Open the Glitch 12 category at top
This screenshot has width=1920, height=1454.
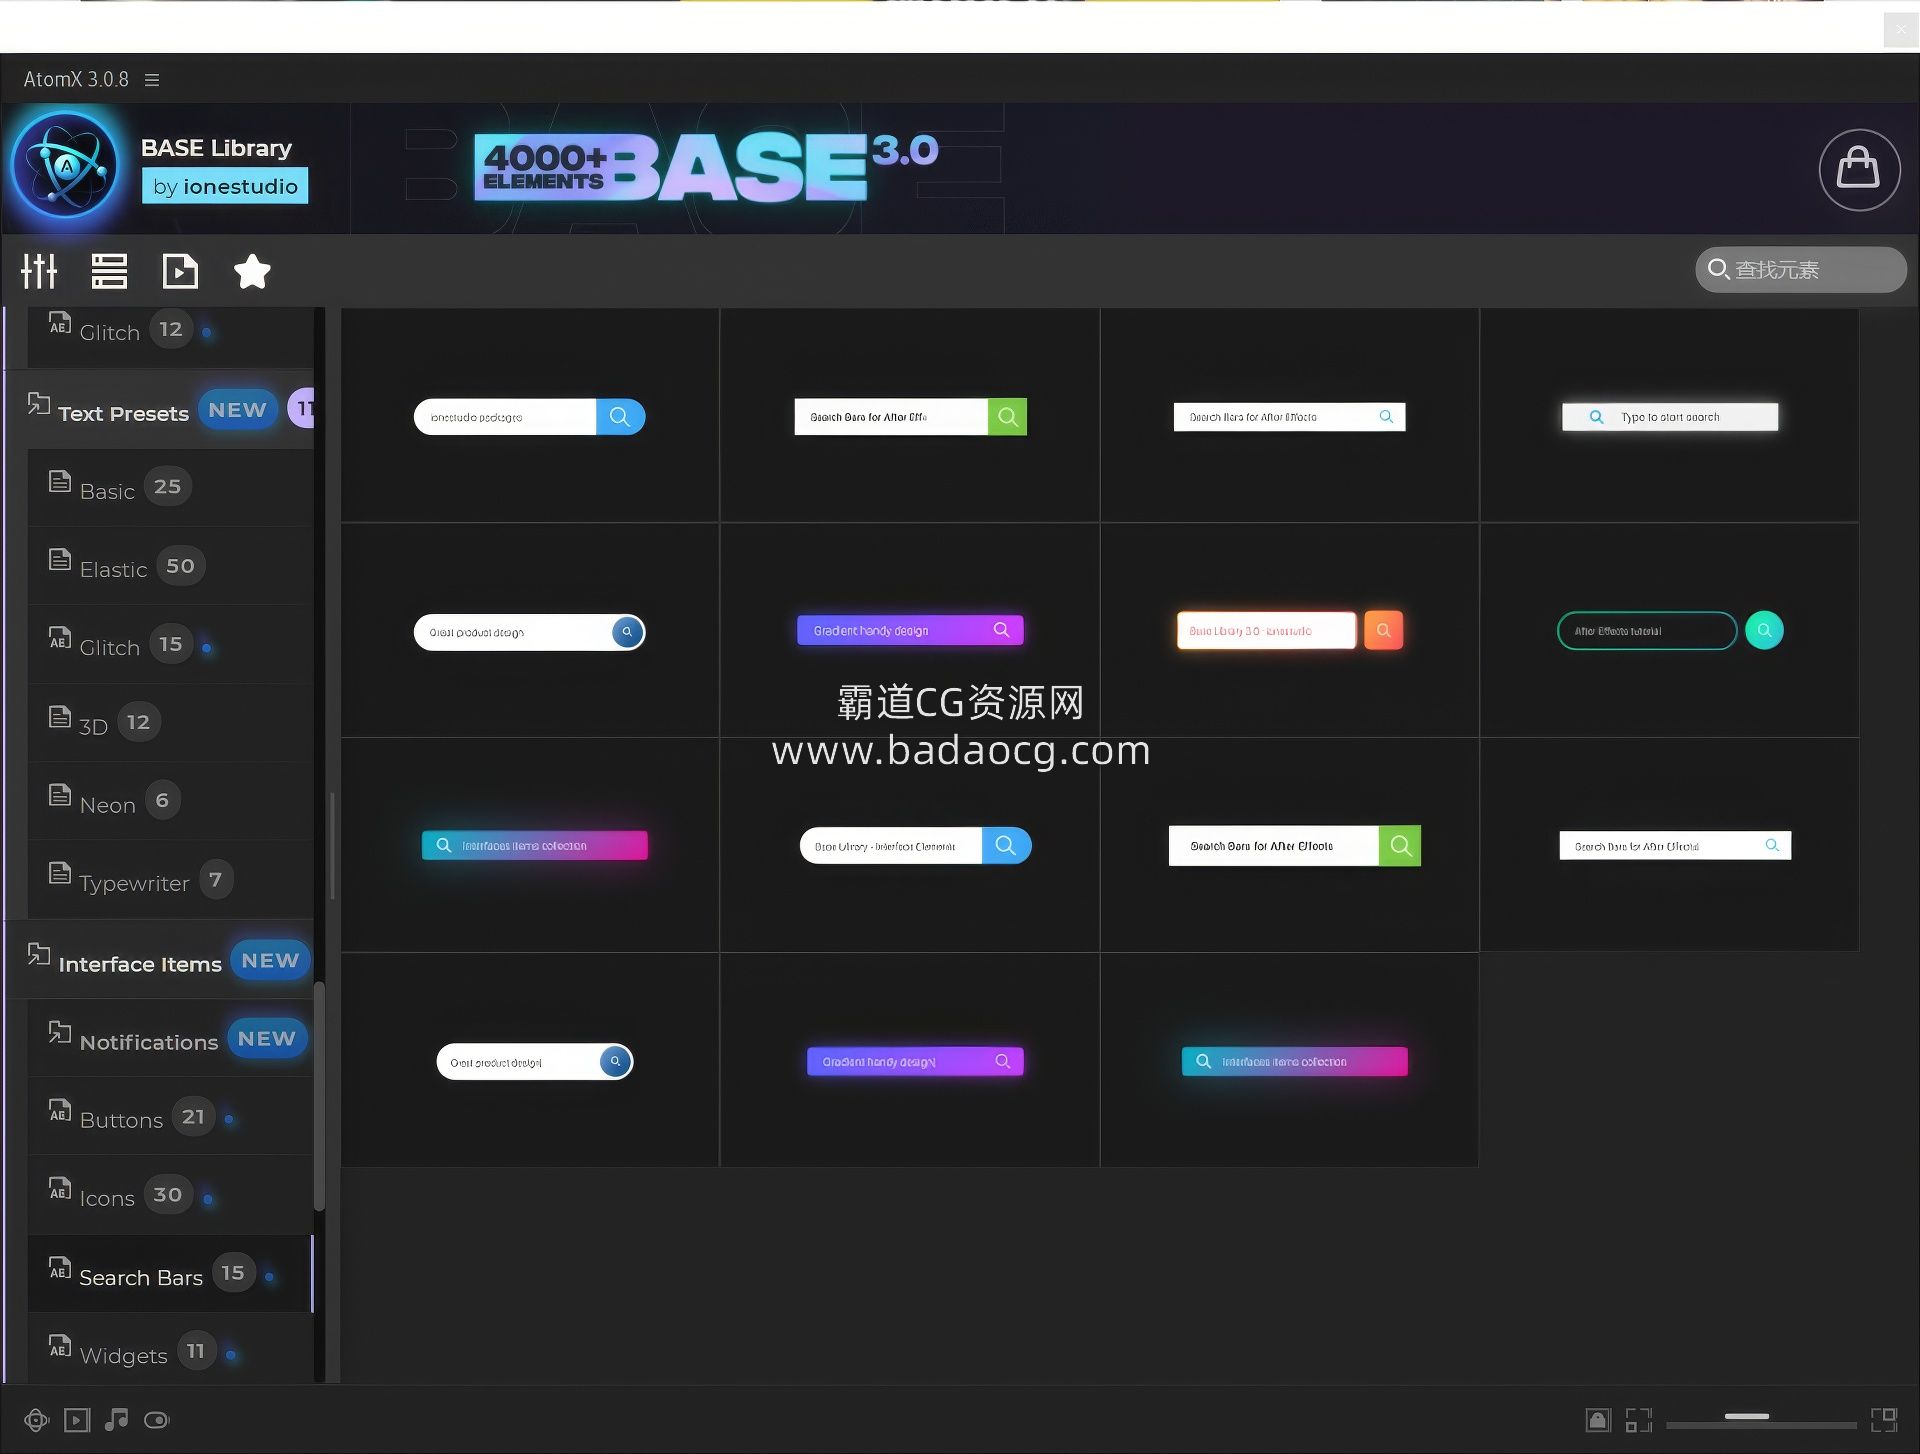coord(170,335)
